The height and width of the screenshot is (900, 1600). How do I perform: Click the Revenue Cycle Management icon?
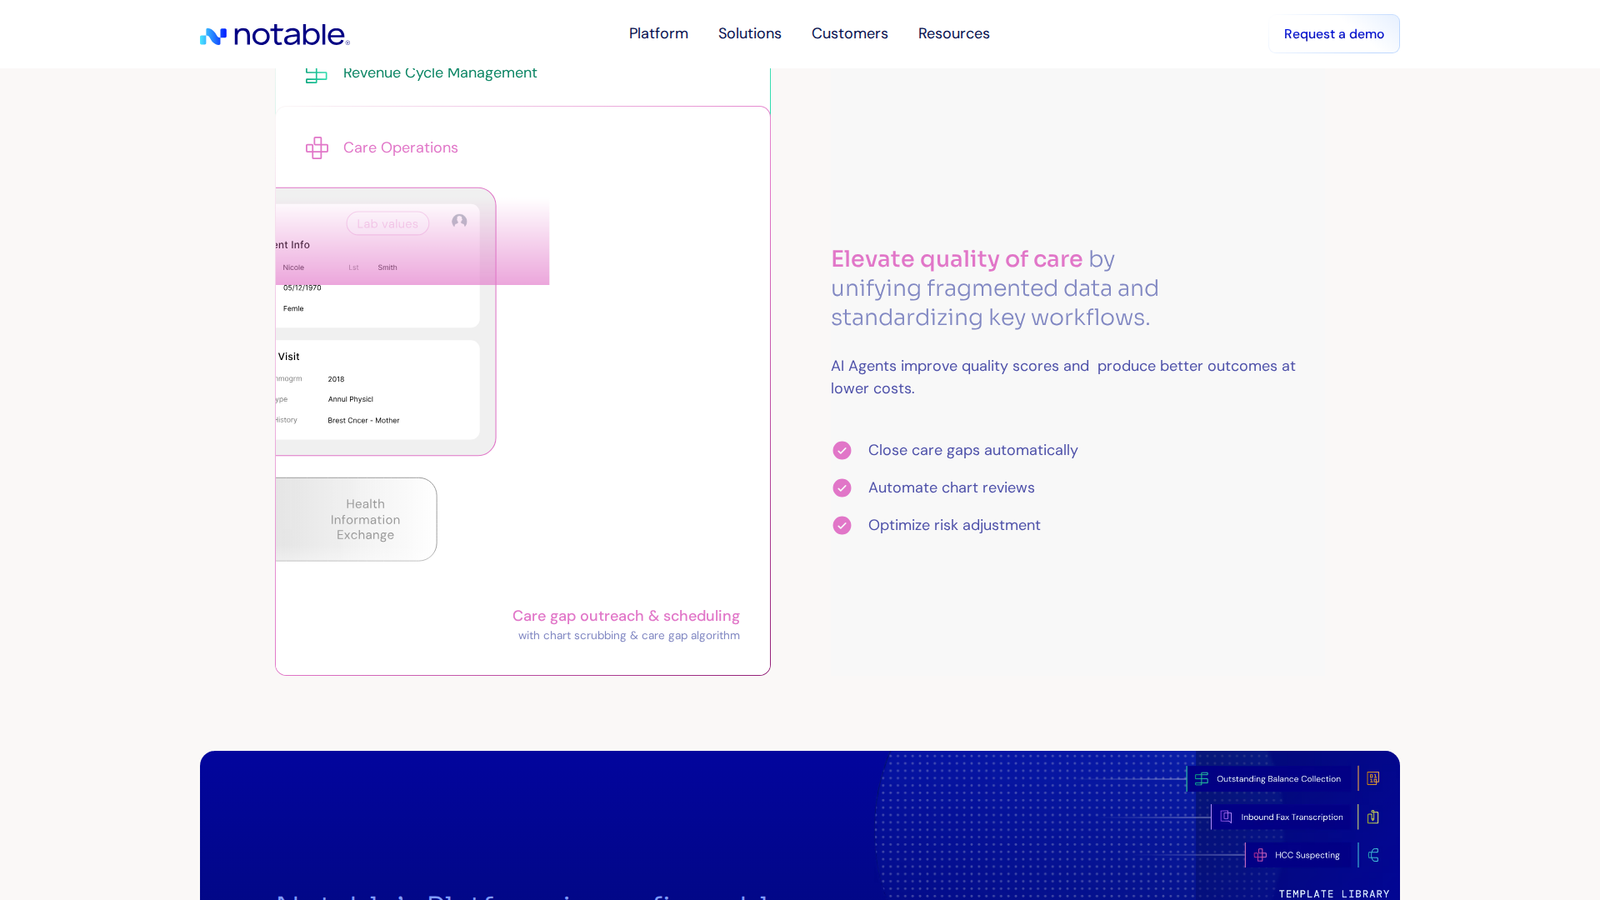tap(316, 75)
